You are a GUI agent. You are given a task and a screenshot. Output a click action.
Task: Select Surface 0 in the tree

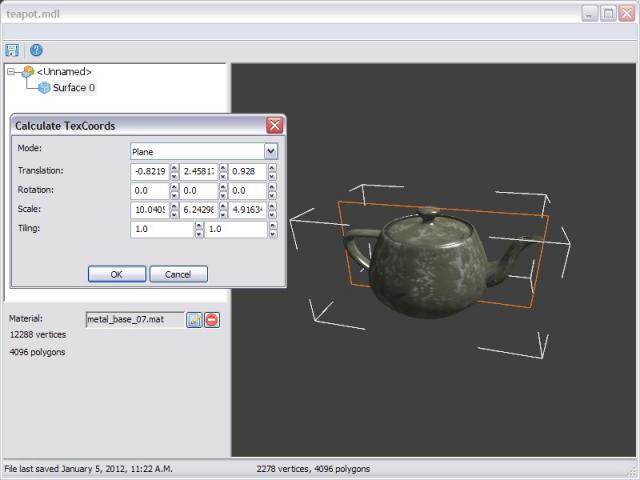click(74, 88)
